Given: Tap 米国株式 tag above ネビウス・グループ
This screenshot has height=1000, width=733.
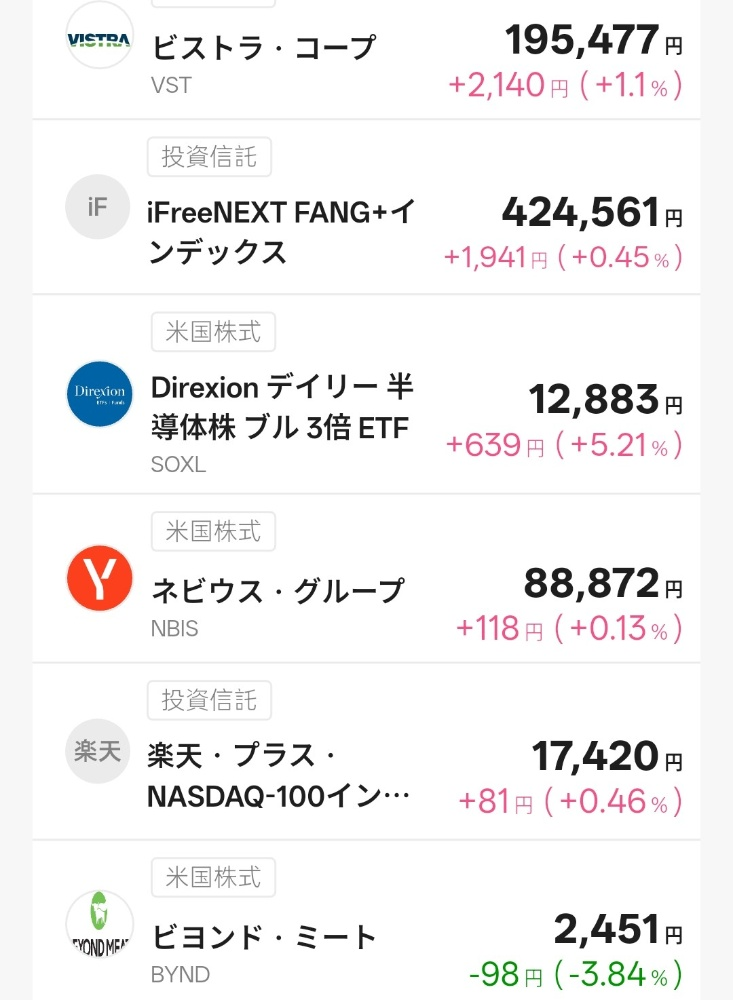Looking at the screenshot, I should pyautogui.click(x=213, y=532).
